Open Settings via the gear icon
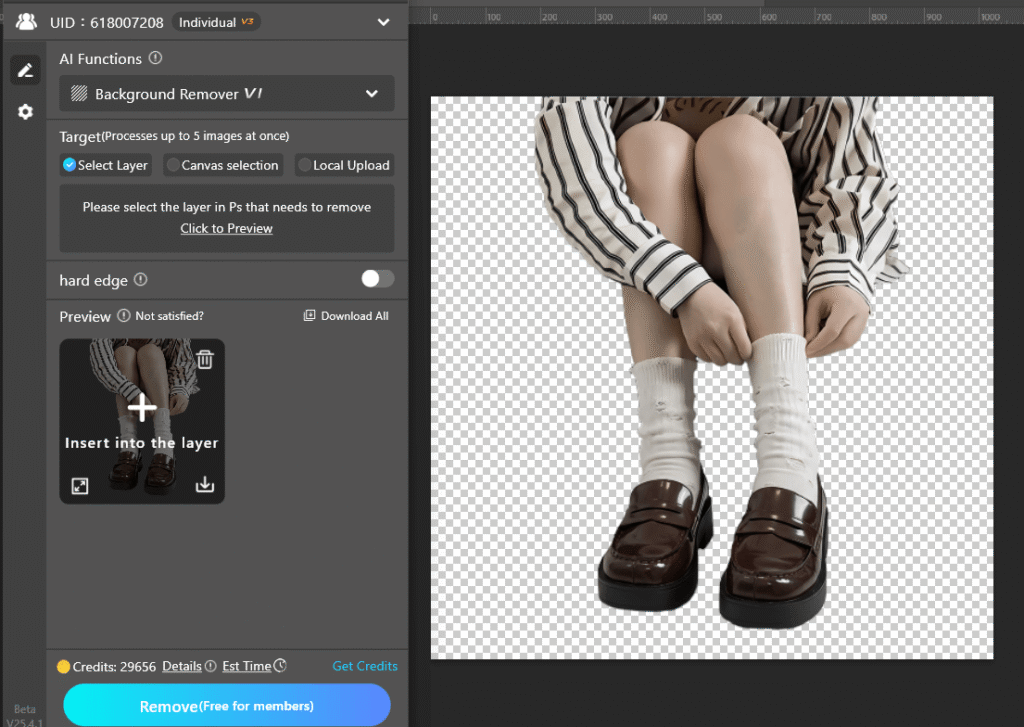 click(x=25, y=111)
